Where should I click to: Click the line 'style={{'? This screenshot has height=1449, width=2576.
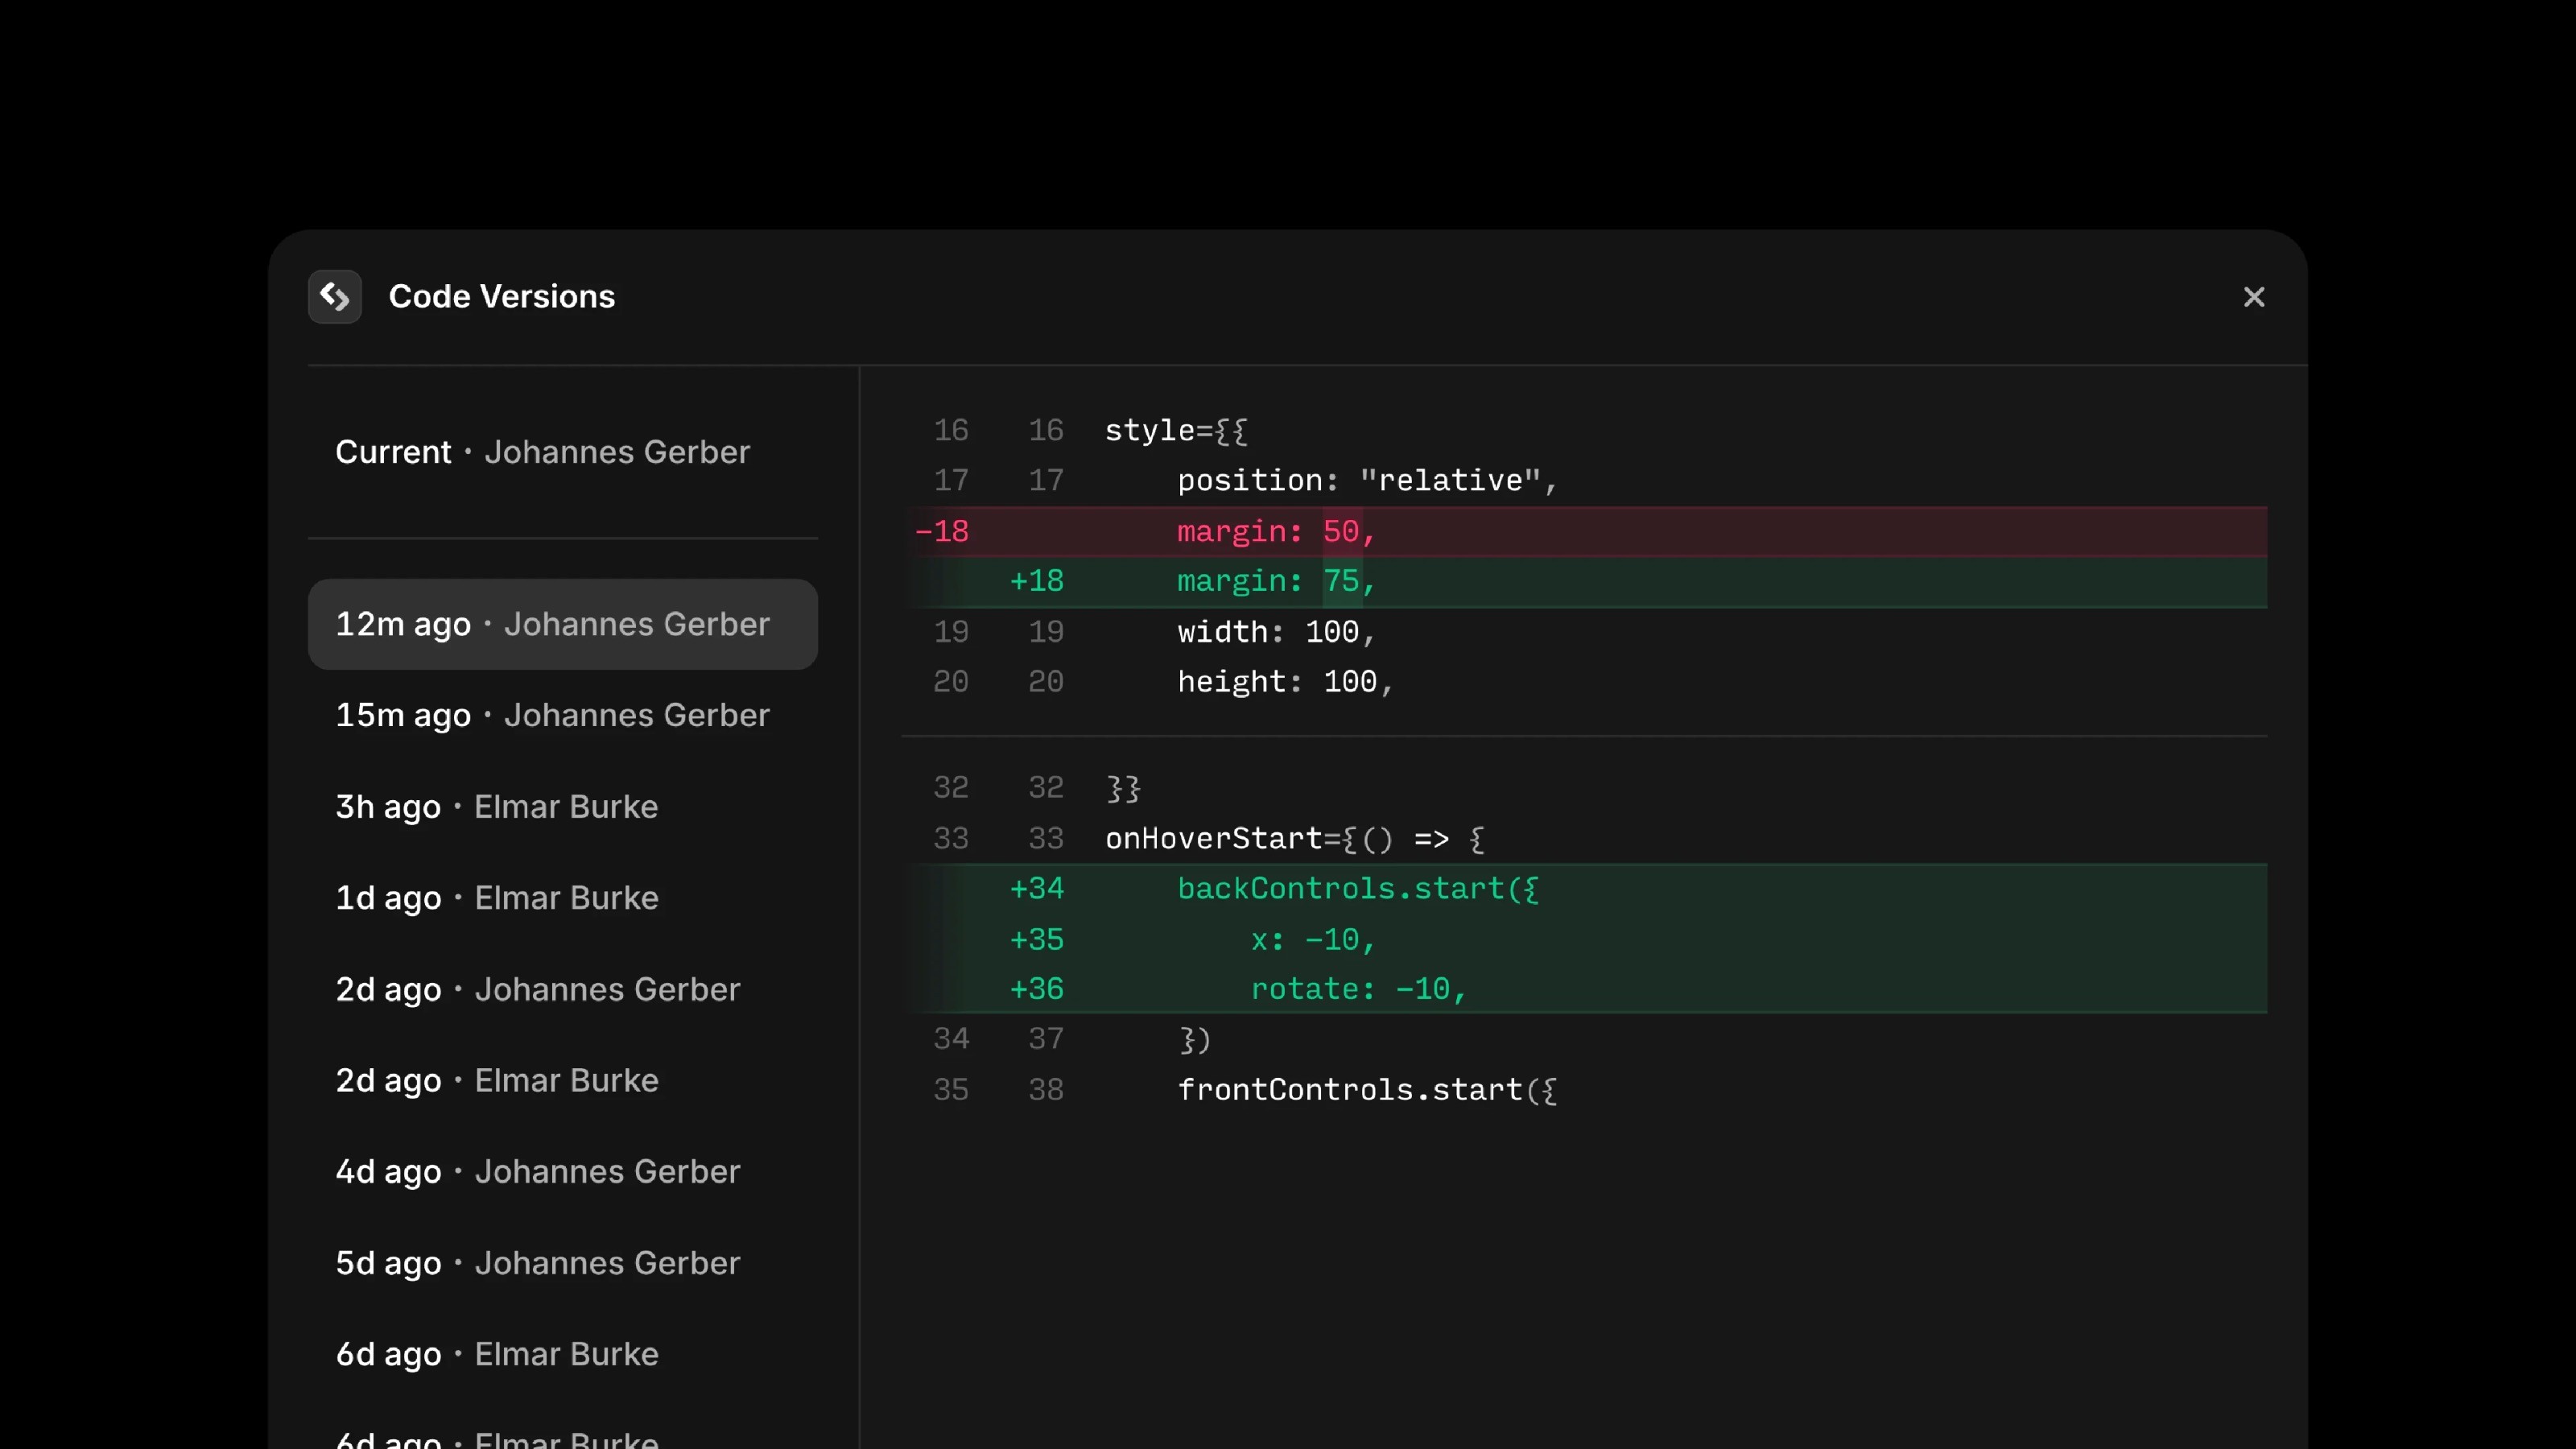coord(1176,431)
